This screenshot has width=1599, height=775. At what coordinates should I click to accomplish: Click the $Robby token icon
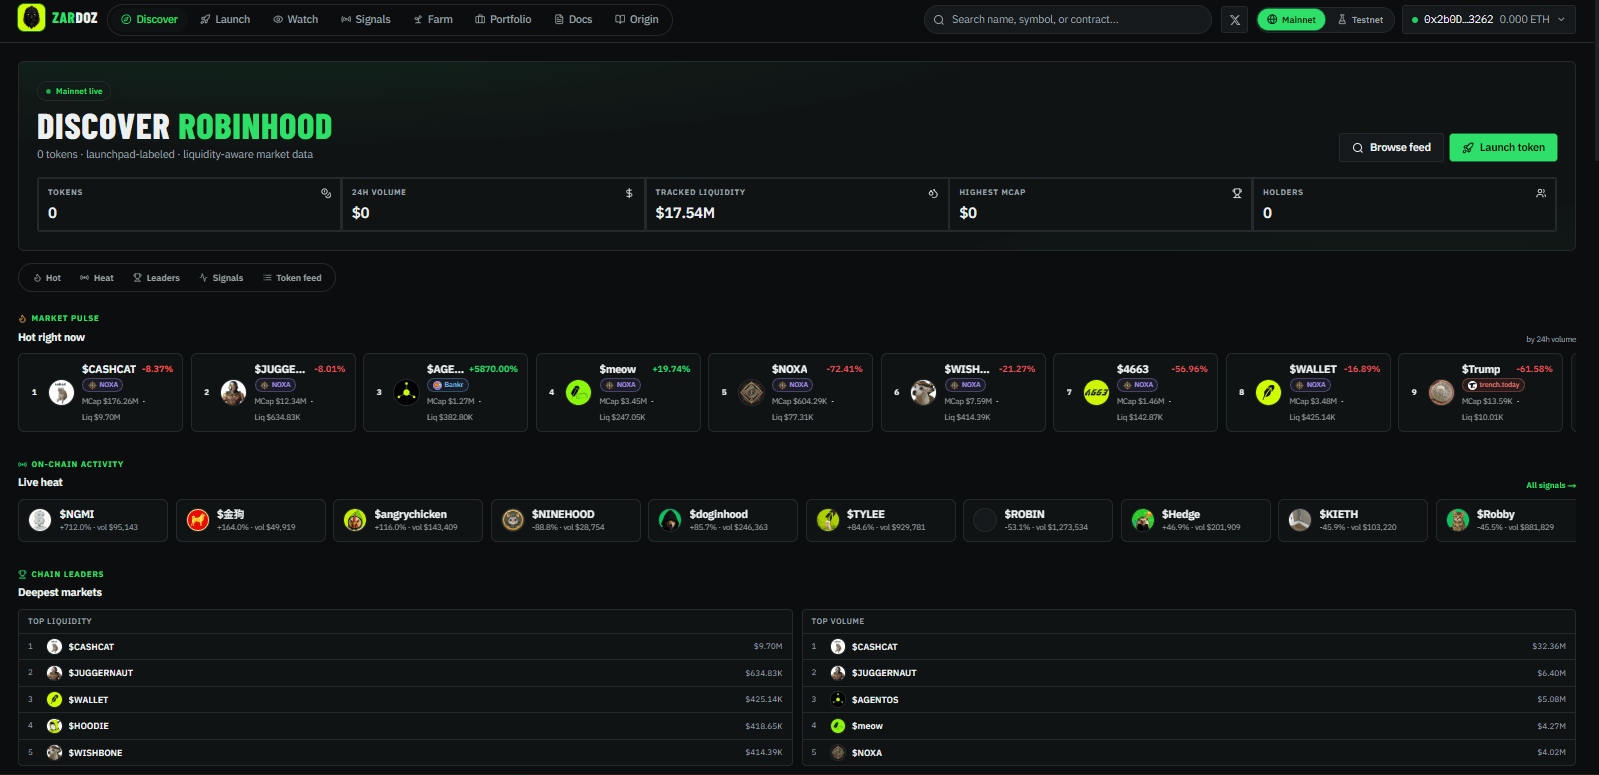click(x=1458, y=520)
